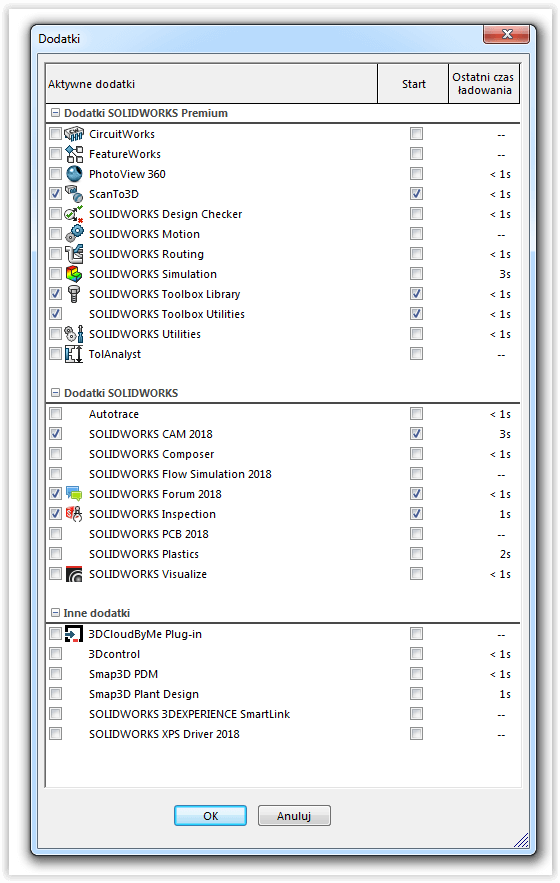Collapse the Inne dodatki group
This screenshot has height=883, width=560.
[55, 612]
